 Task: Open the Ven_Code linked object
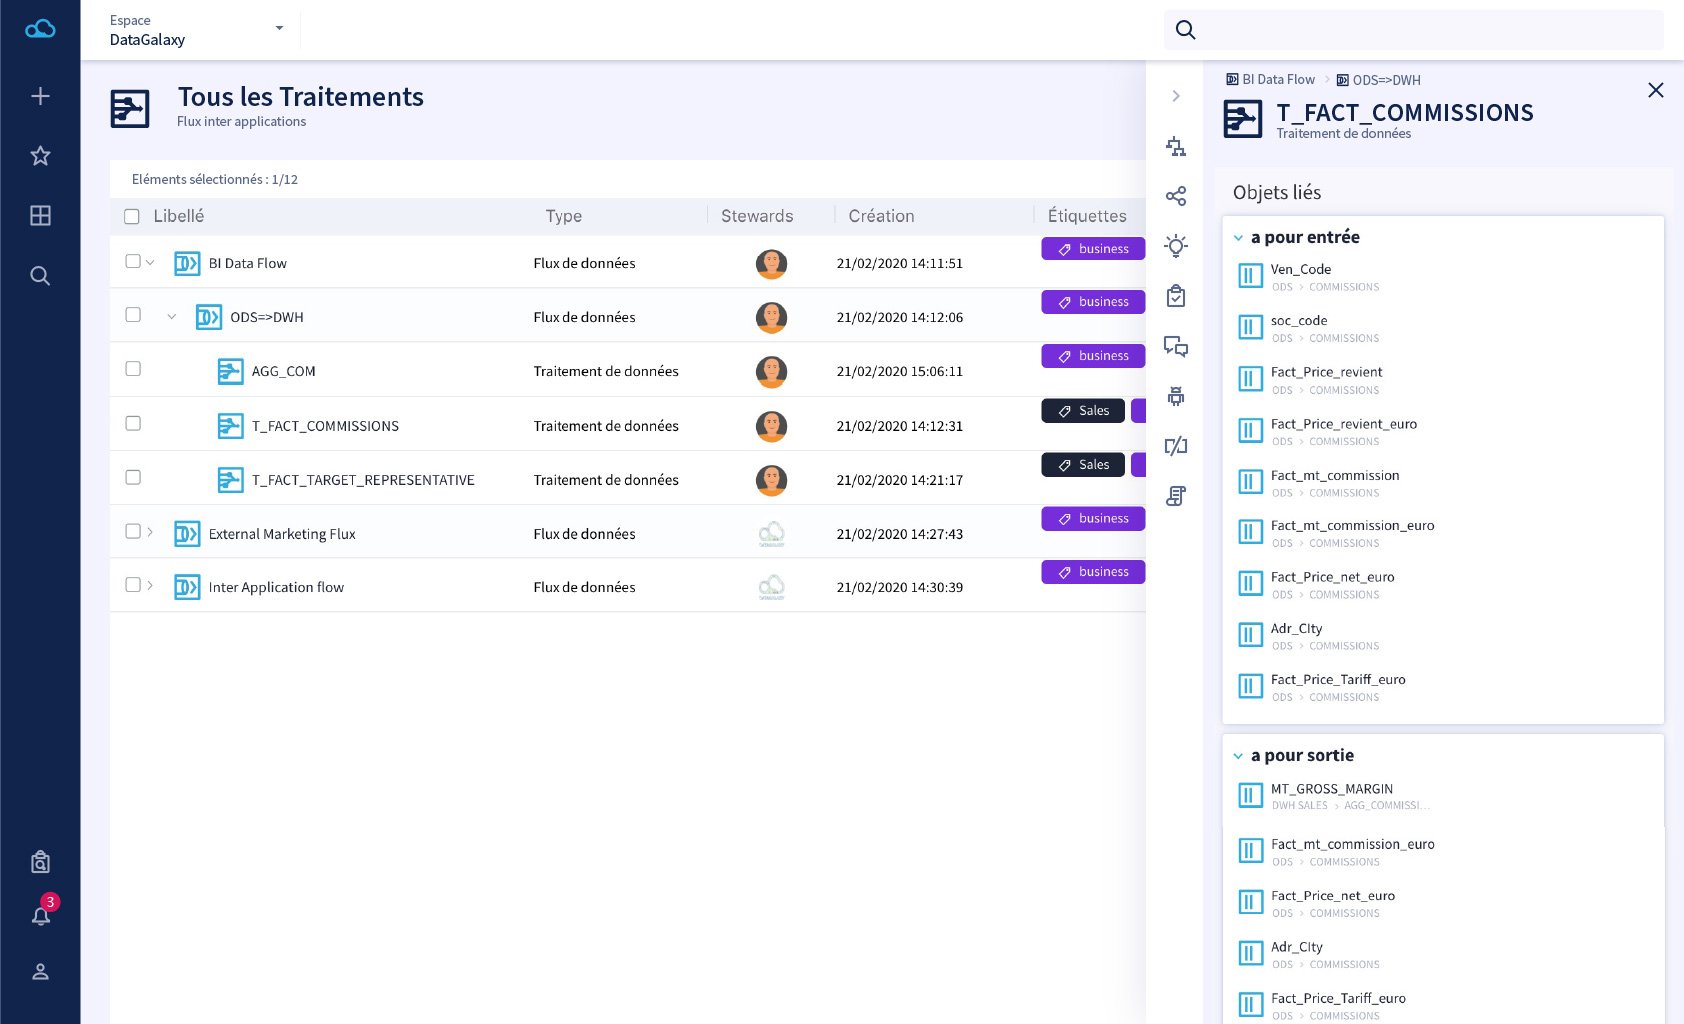pyautogui.click(x=1300, y=270)
